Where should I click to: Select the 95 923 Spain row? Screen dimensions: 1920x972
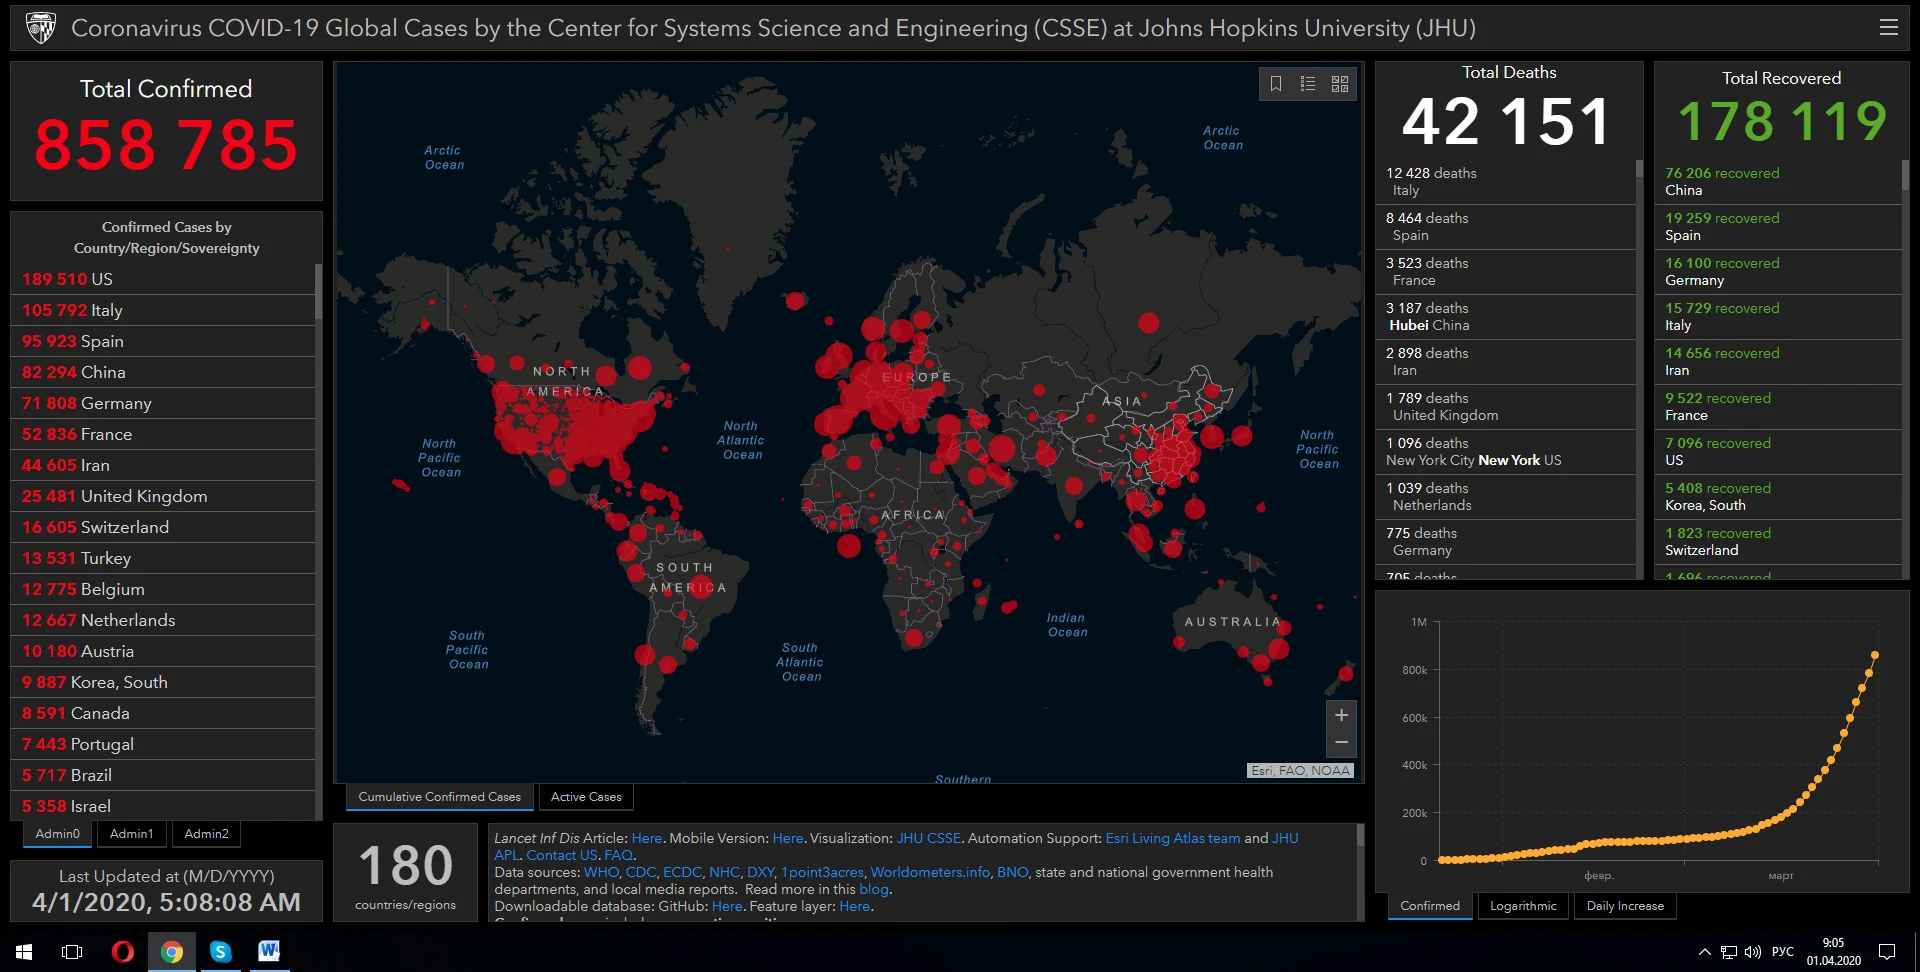point(163,341)
